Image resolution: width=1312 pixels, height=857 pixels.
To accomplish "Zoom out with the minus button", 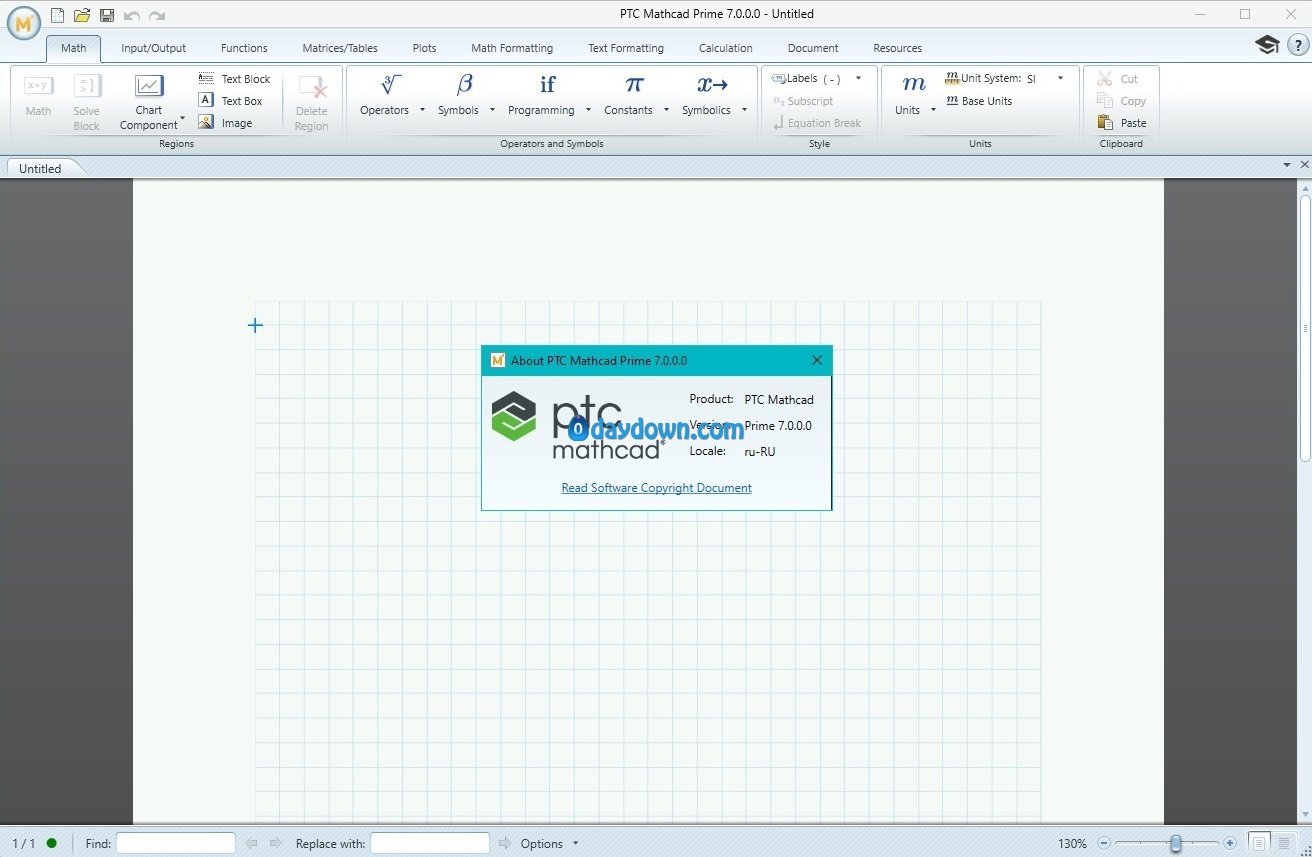I will 1104,843.
